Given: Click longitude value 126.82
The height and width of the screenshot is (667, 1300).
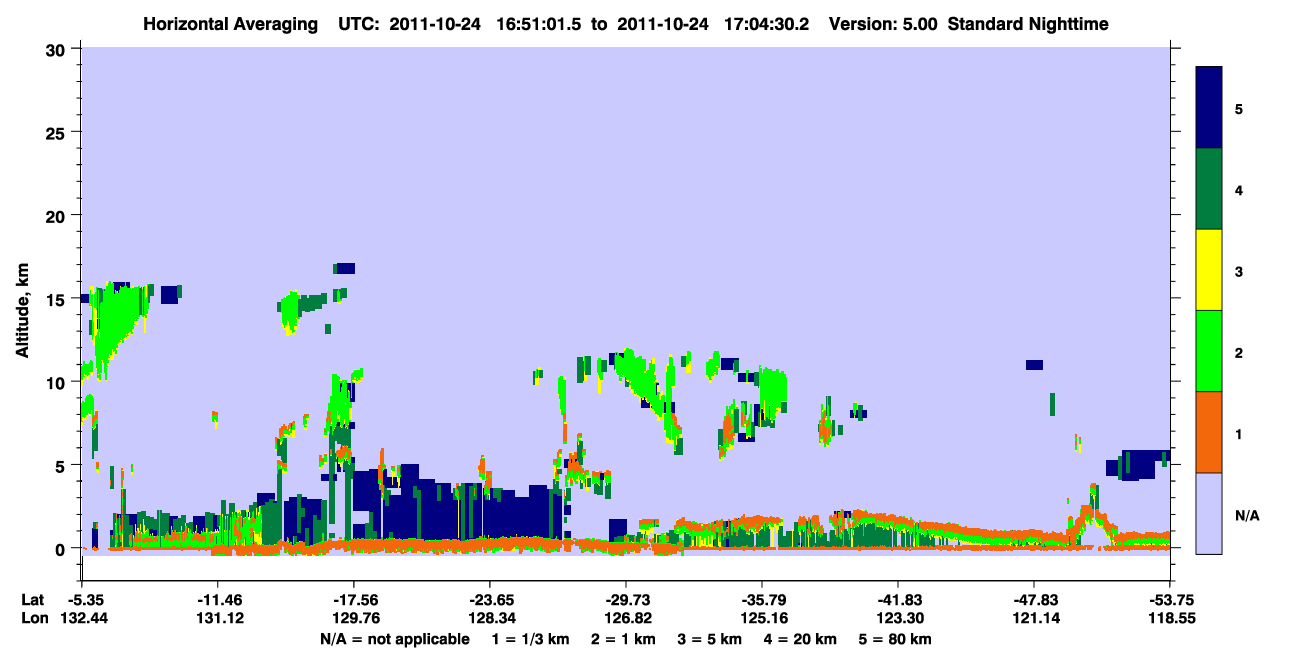Looking at the screenshot, I should [x=626, y=618].
